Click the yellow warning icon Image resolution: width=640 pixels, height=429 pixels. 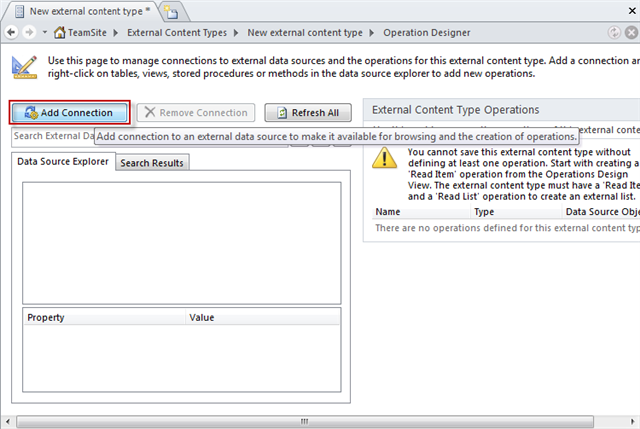384,158
